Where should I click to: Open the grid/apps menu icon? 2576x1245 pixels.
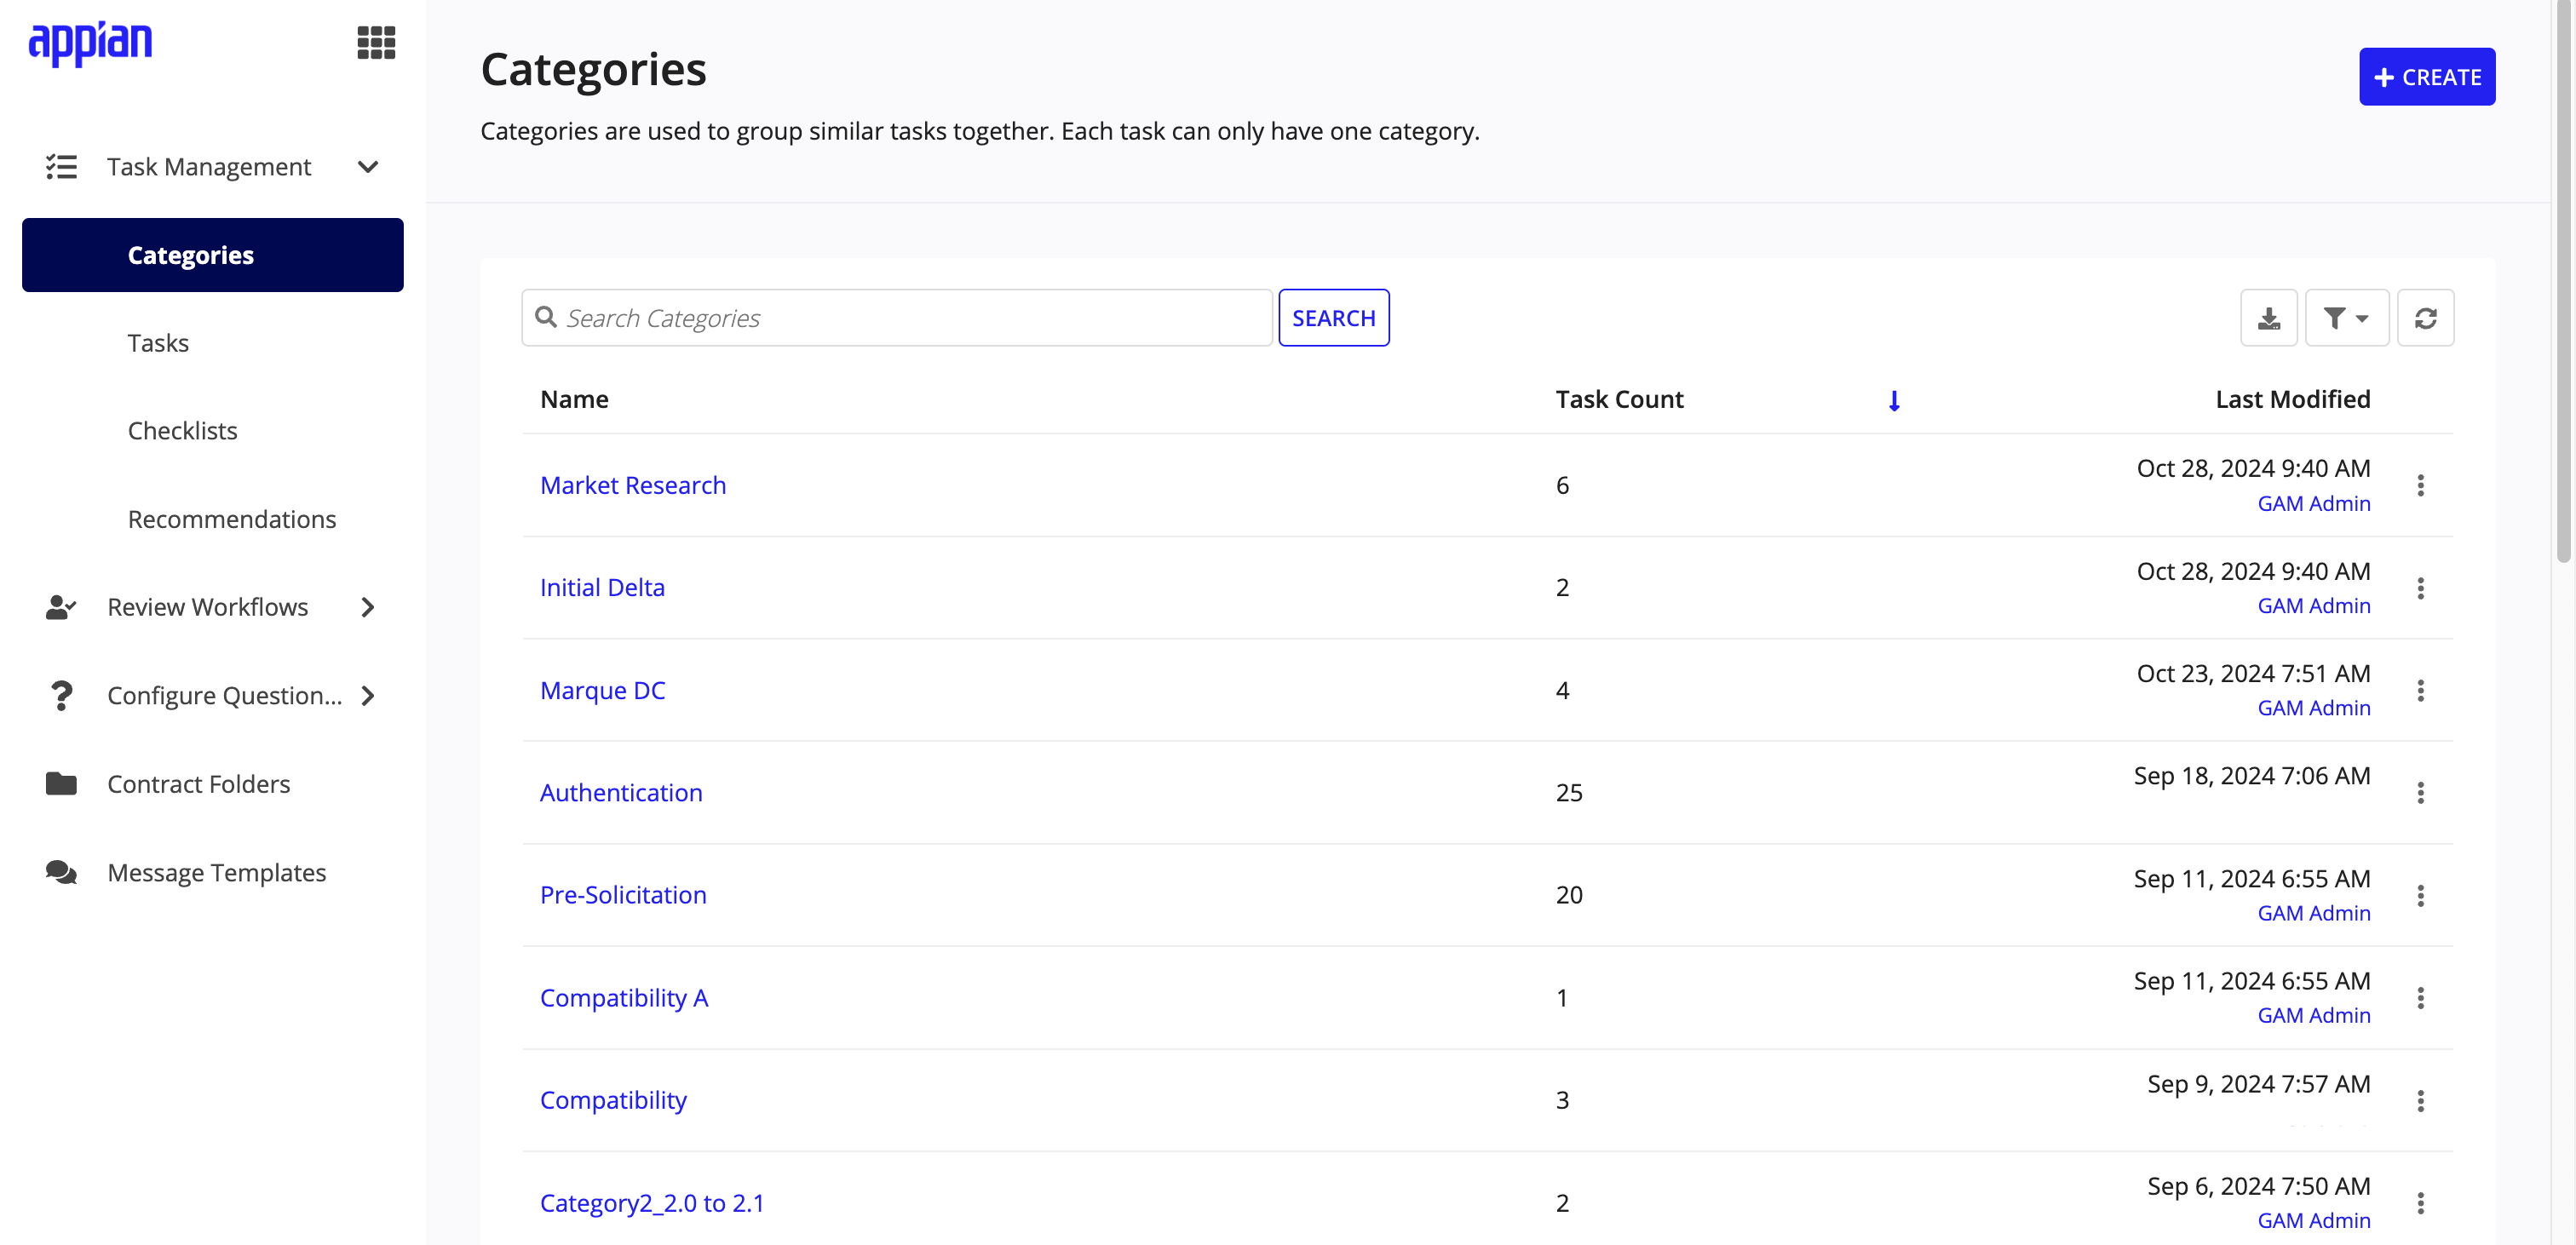(377, 43)
